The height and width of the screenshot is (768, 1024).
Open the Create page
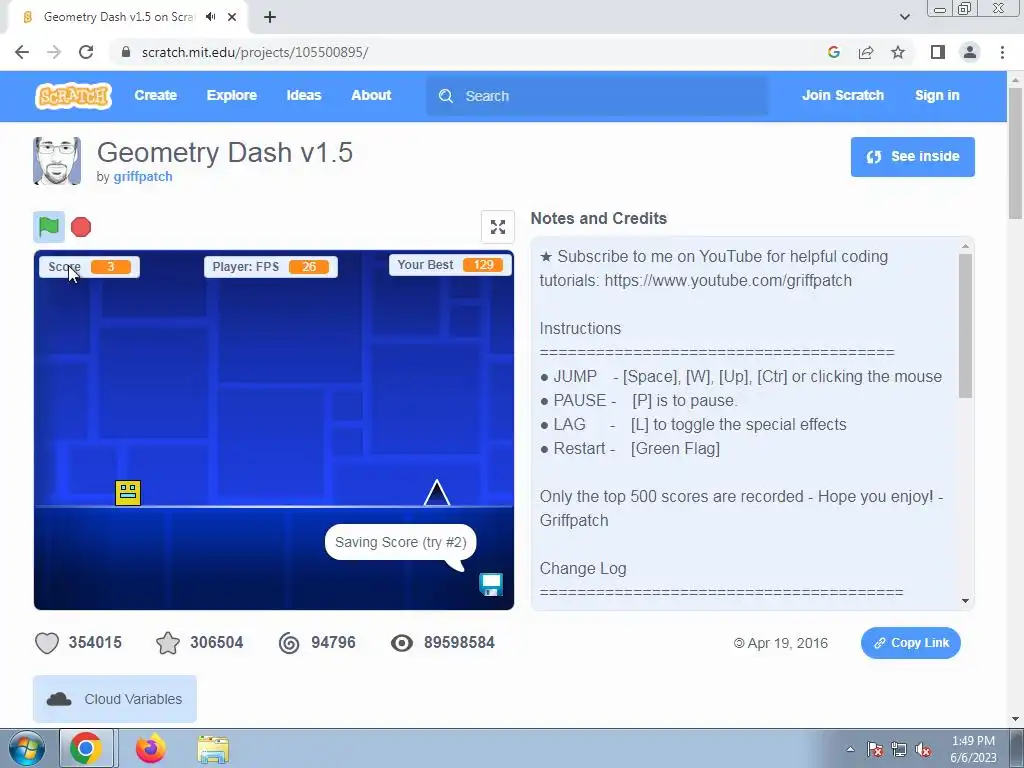click(155, 95)
